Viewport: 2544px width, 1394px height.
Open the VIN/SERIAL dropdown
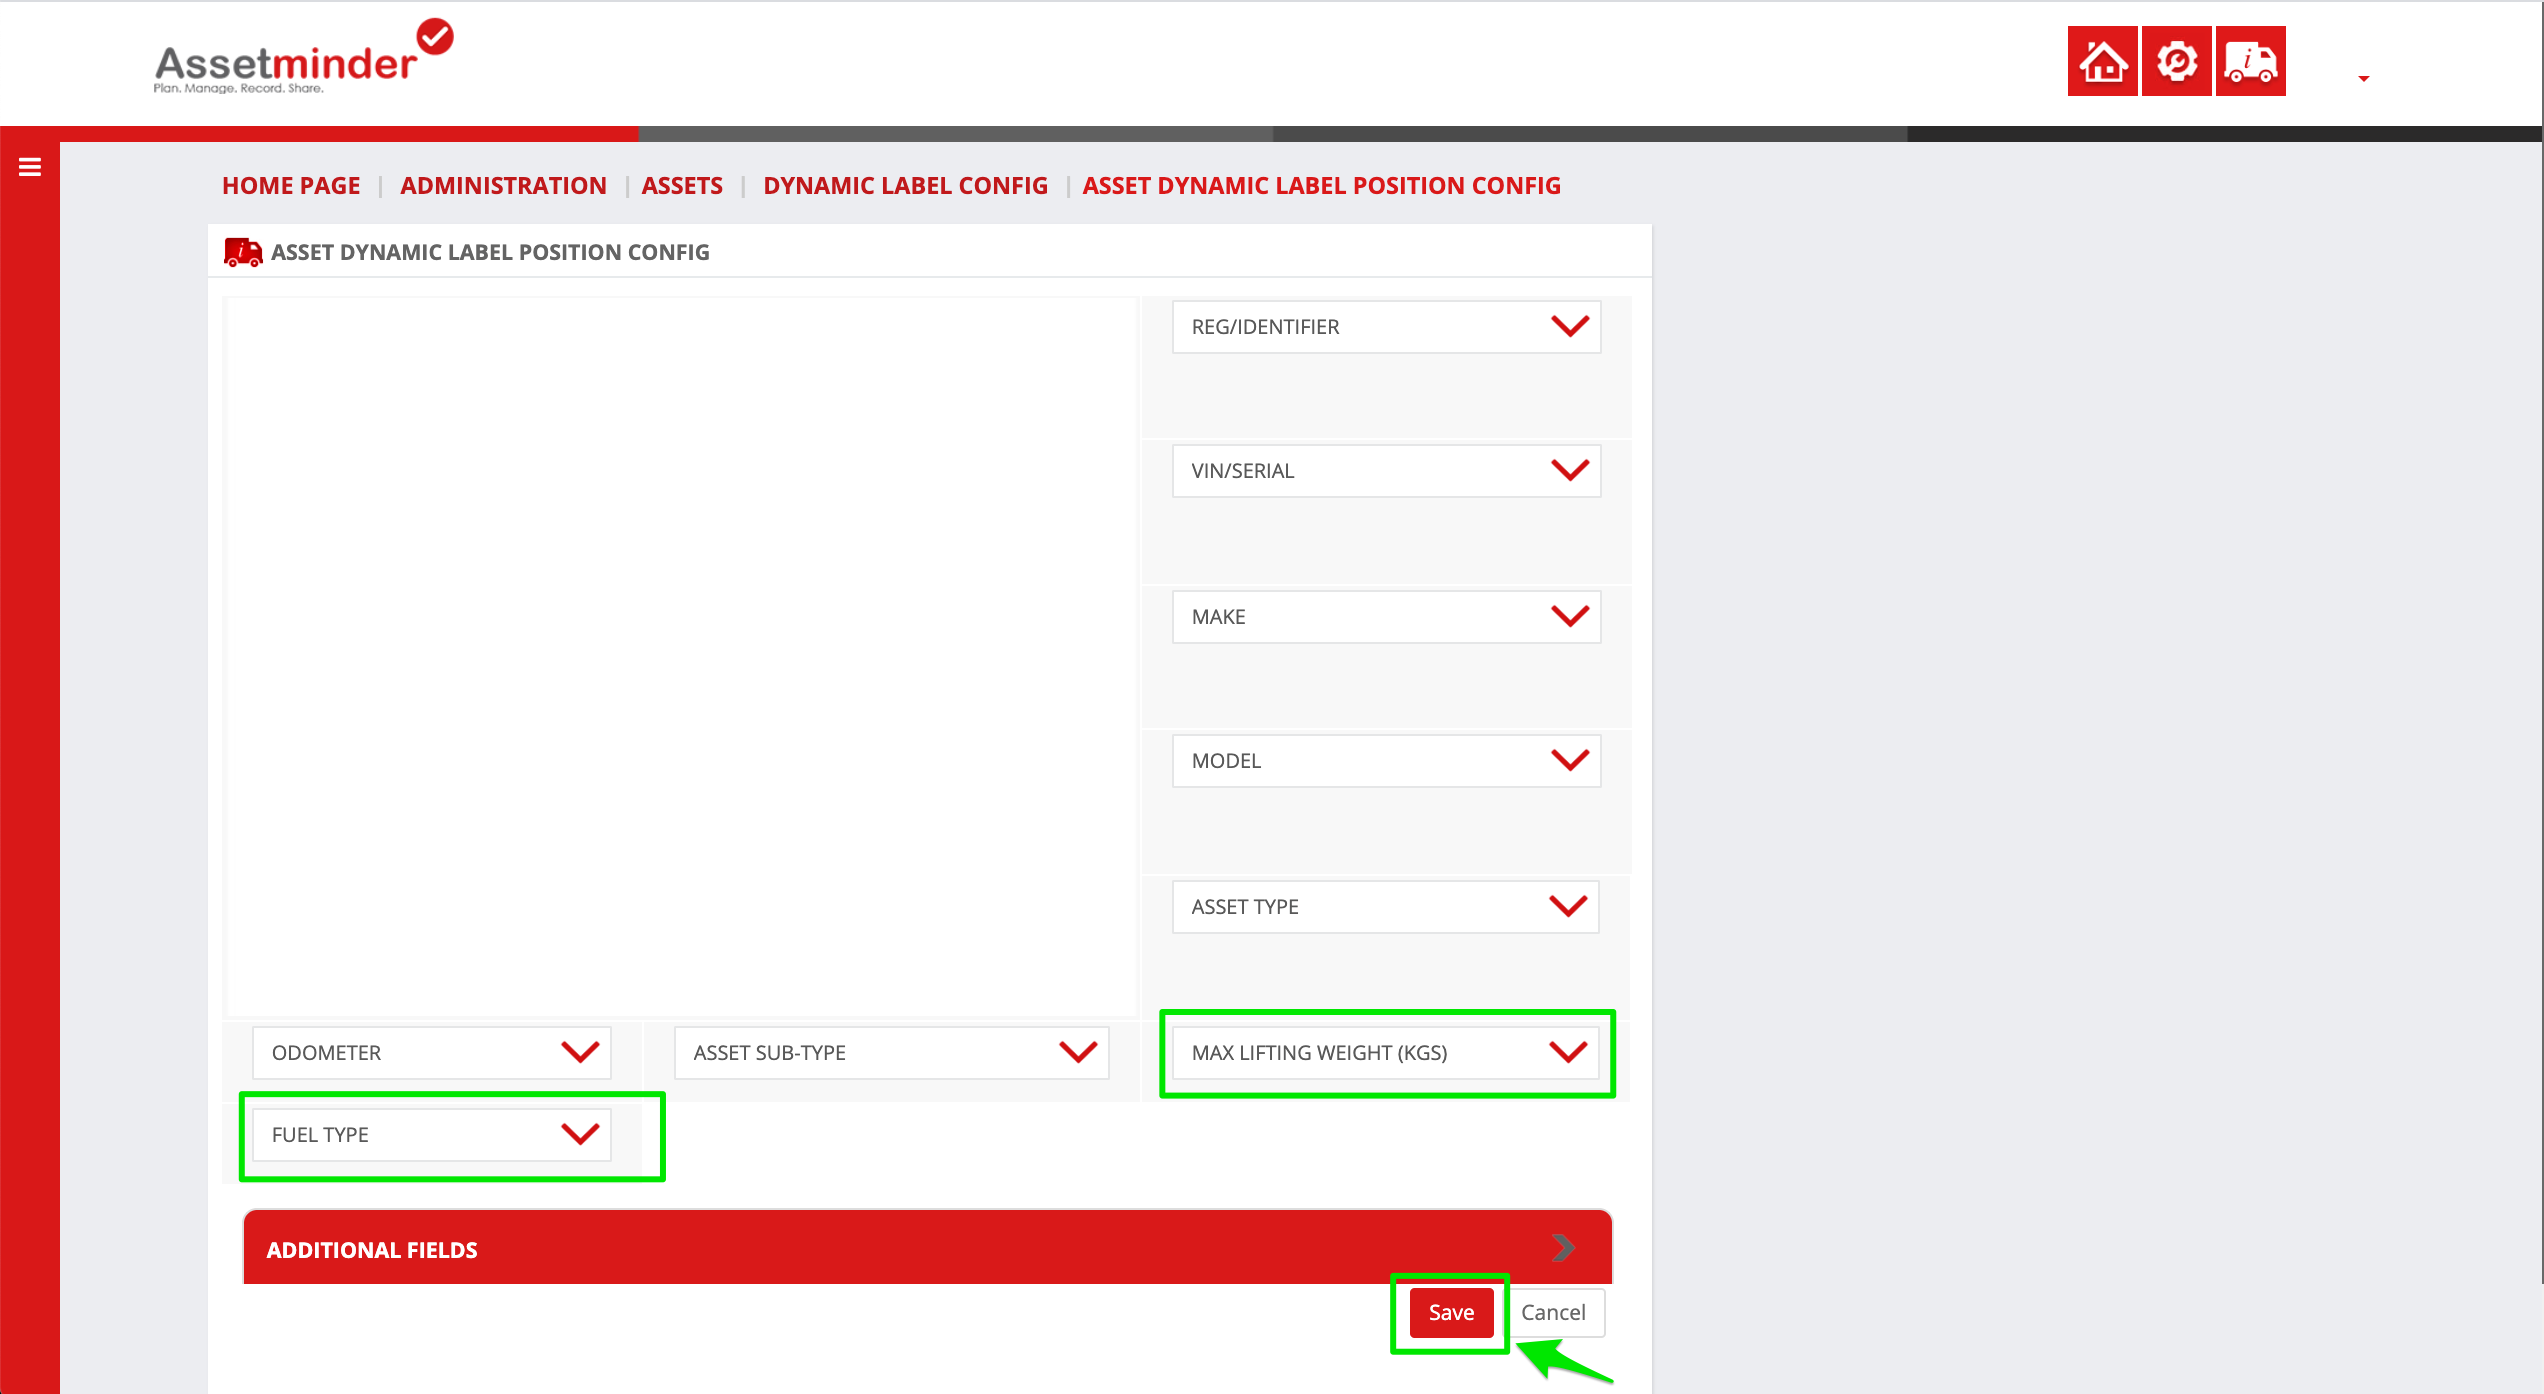tap(1386, 471)
